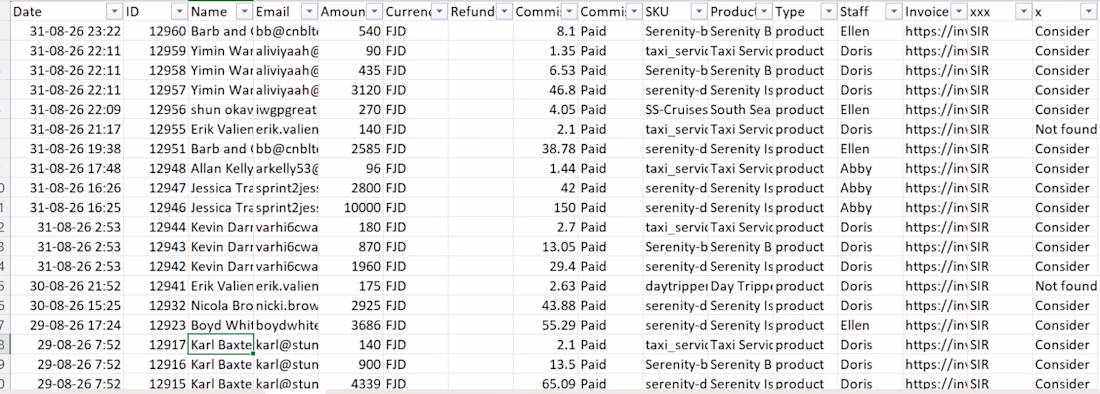The image size is (1100, 394).
Task: Open invoice link in row 12932
Action: 935,306
